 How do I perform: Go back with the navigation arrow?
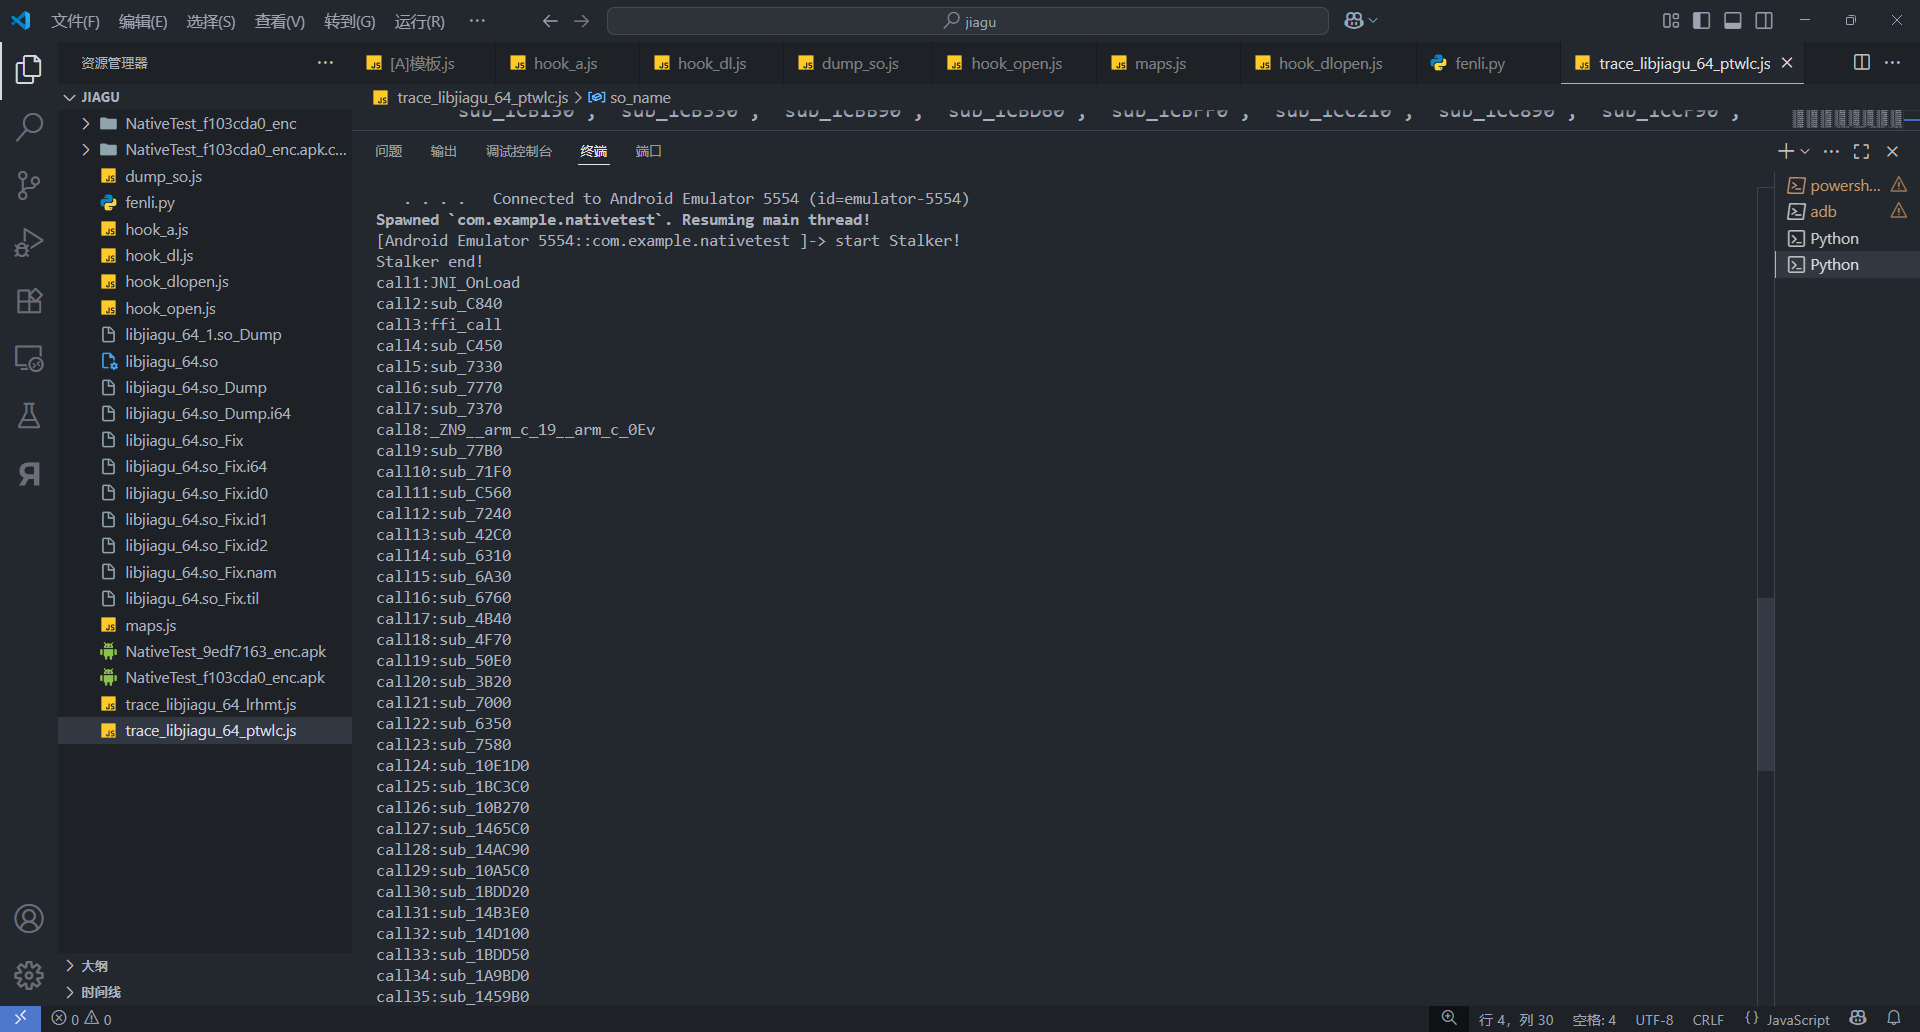550,21
